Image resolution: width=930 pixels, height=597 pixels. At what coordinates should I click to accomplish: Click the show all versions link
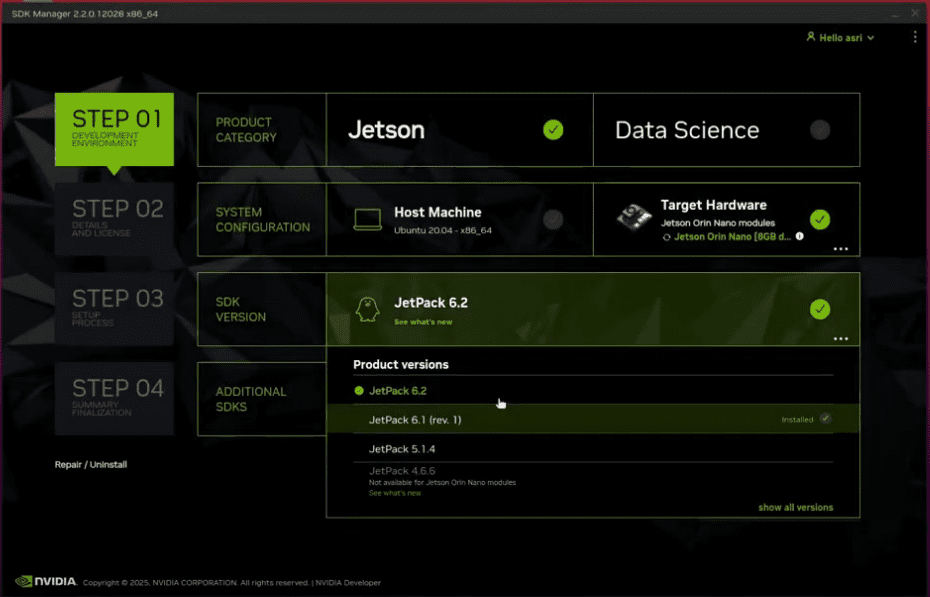(796, 507)
